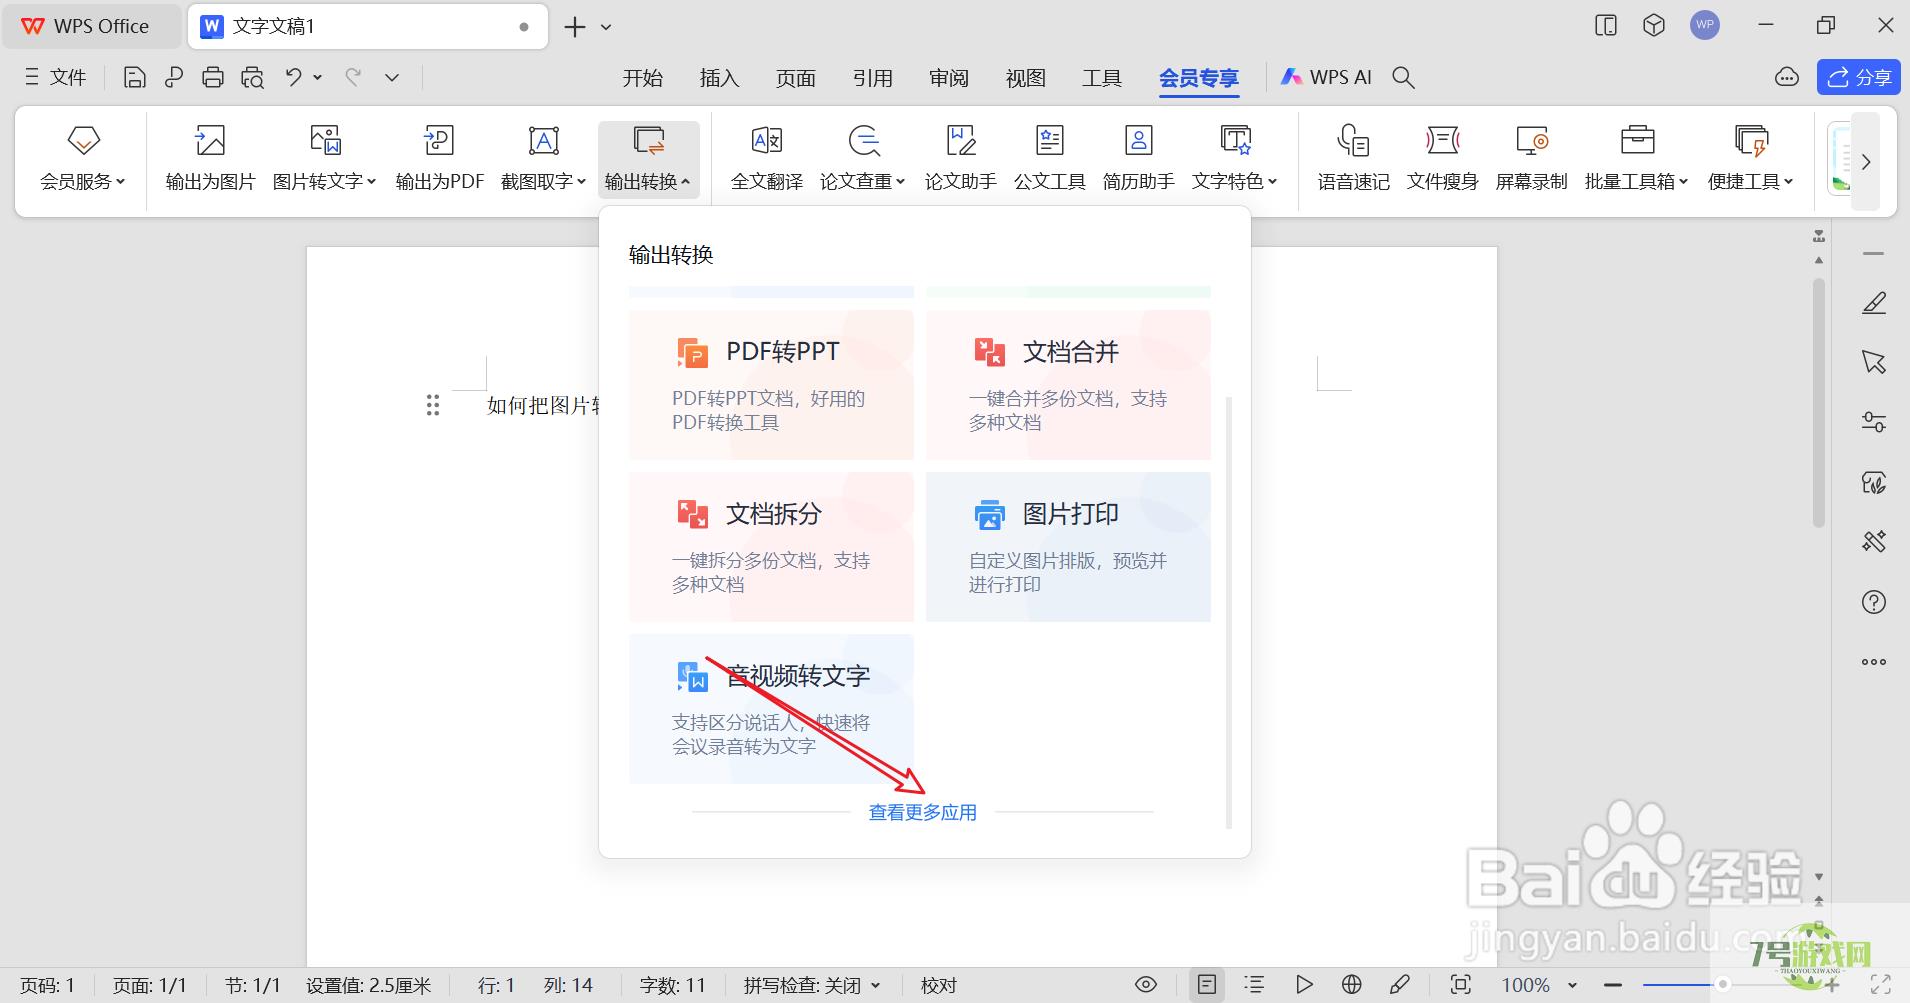
Task: Open search magnifier next to WPS AI
Action: pyautogui.click(x=1403, y=77)
